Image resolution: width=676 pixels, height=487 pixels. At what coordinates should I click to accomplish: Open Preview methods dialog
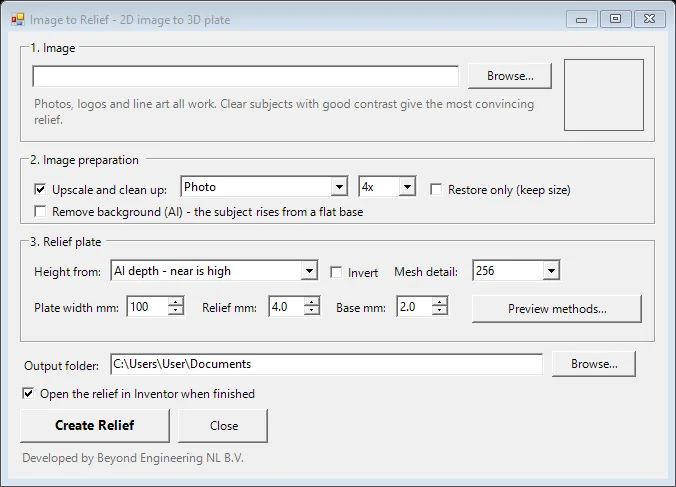click(557, 309)
